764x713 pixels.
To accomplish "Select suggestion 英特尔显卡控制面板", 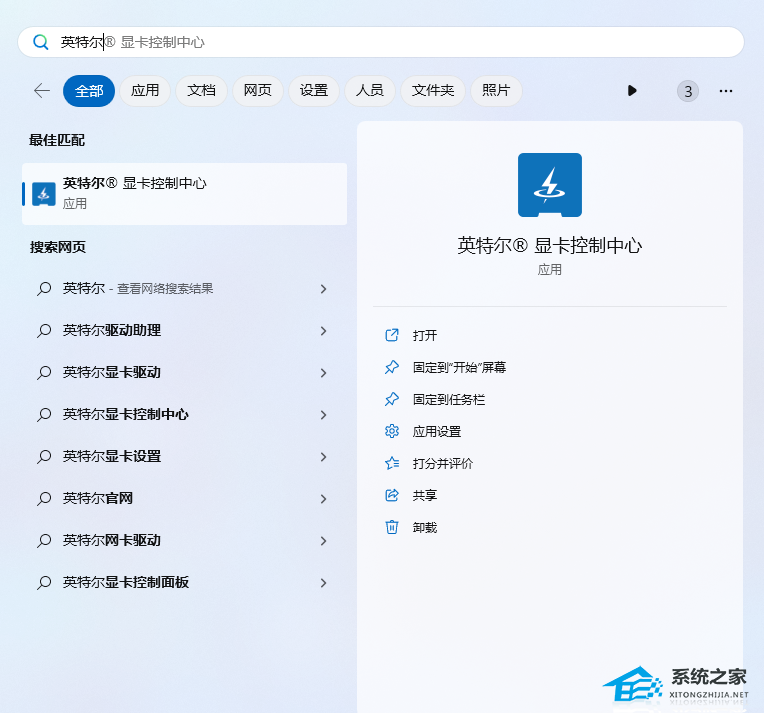I will point(185,582).
